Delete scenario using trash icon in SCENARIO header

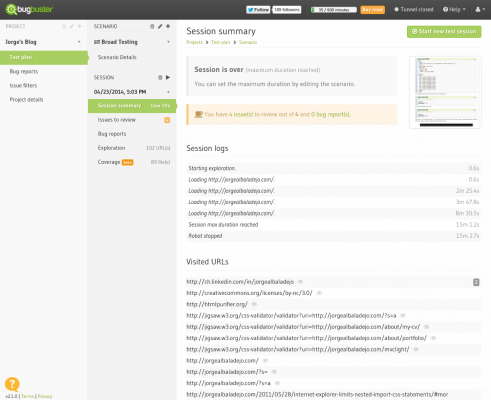152,26
